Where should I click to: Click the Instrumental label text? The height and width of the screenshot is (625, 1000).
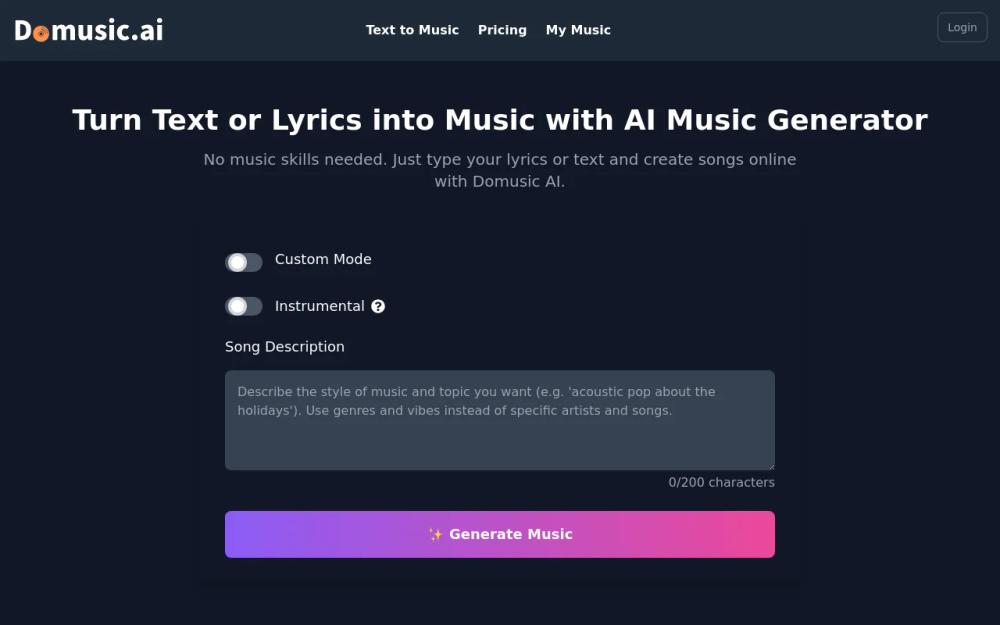[319, 306]
